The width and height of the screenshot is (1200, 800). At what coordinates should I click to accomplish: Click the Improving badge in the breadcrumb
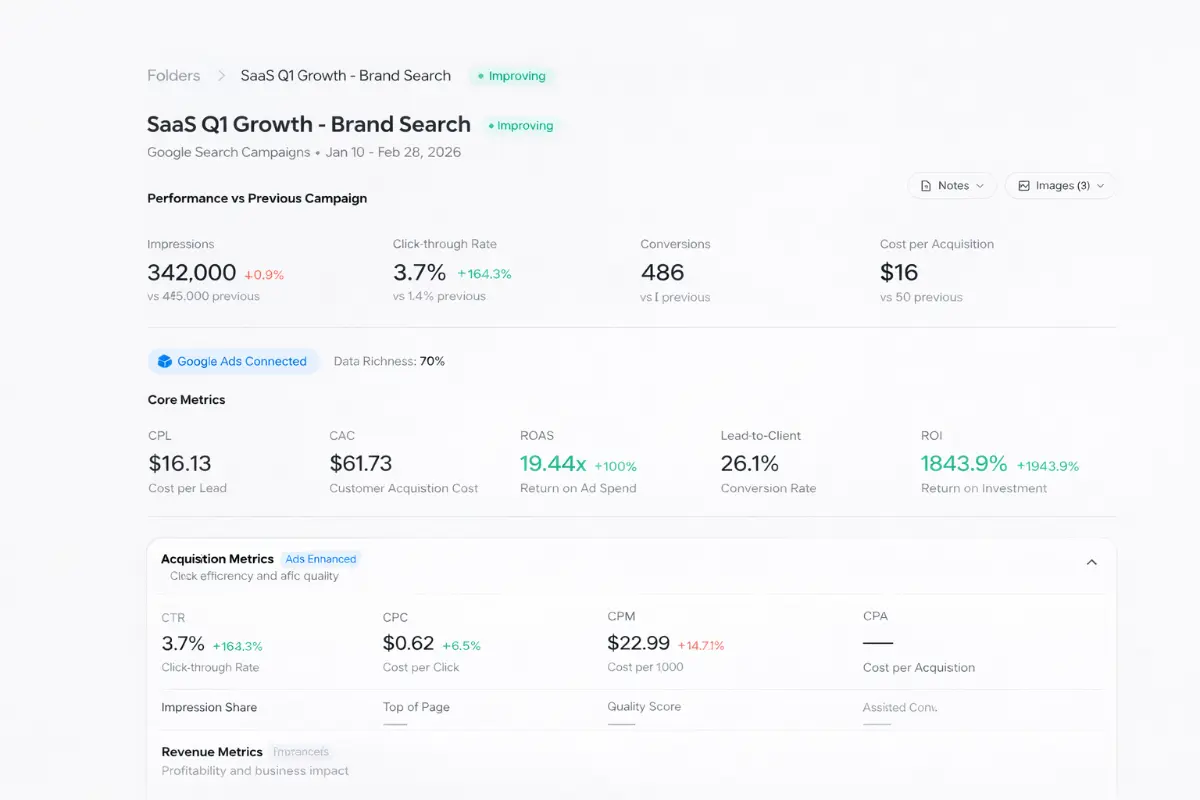tap(512, 76)
